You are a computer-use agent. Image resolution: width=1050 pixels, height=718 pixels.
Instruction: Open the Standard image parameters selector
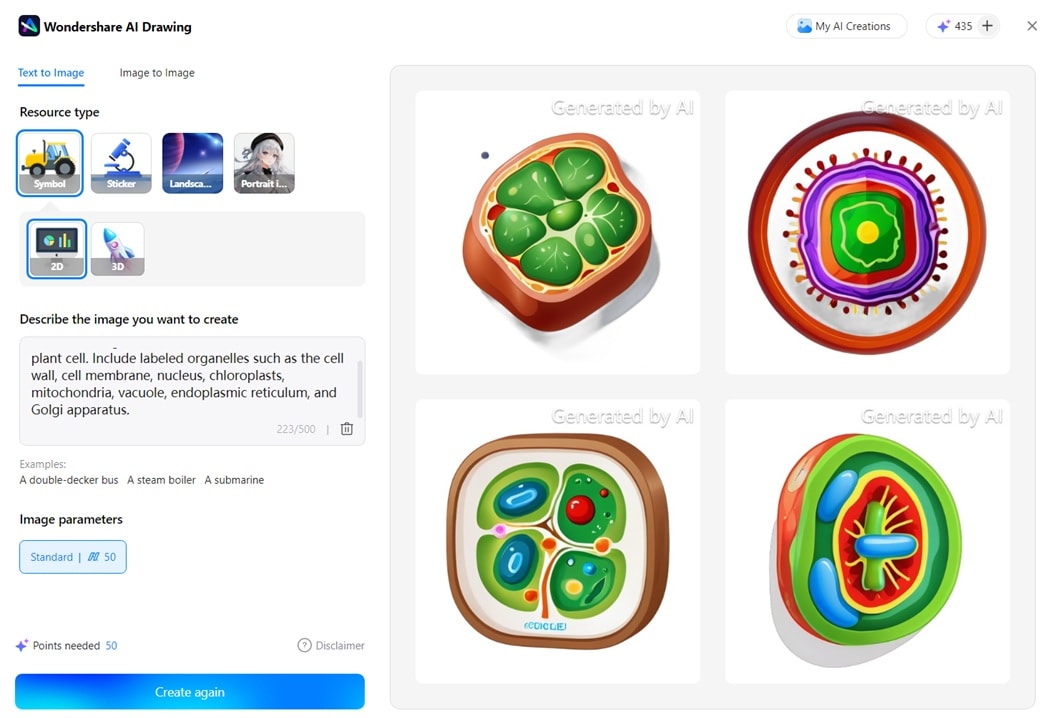pos(73,557)
